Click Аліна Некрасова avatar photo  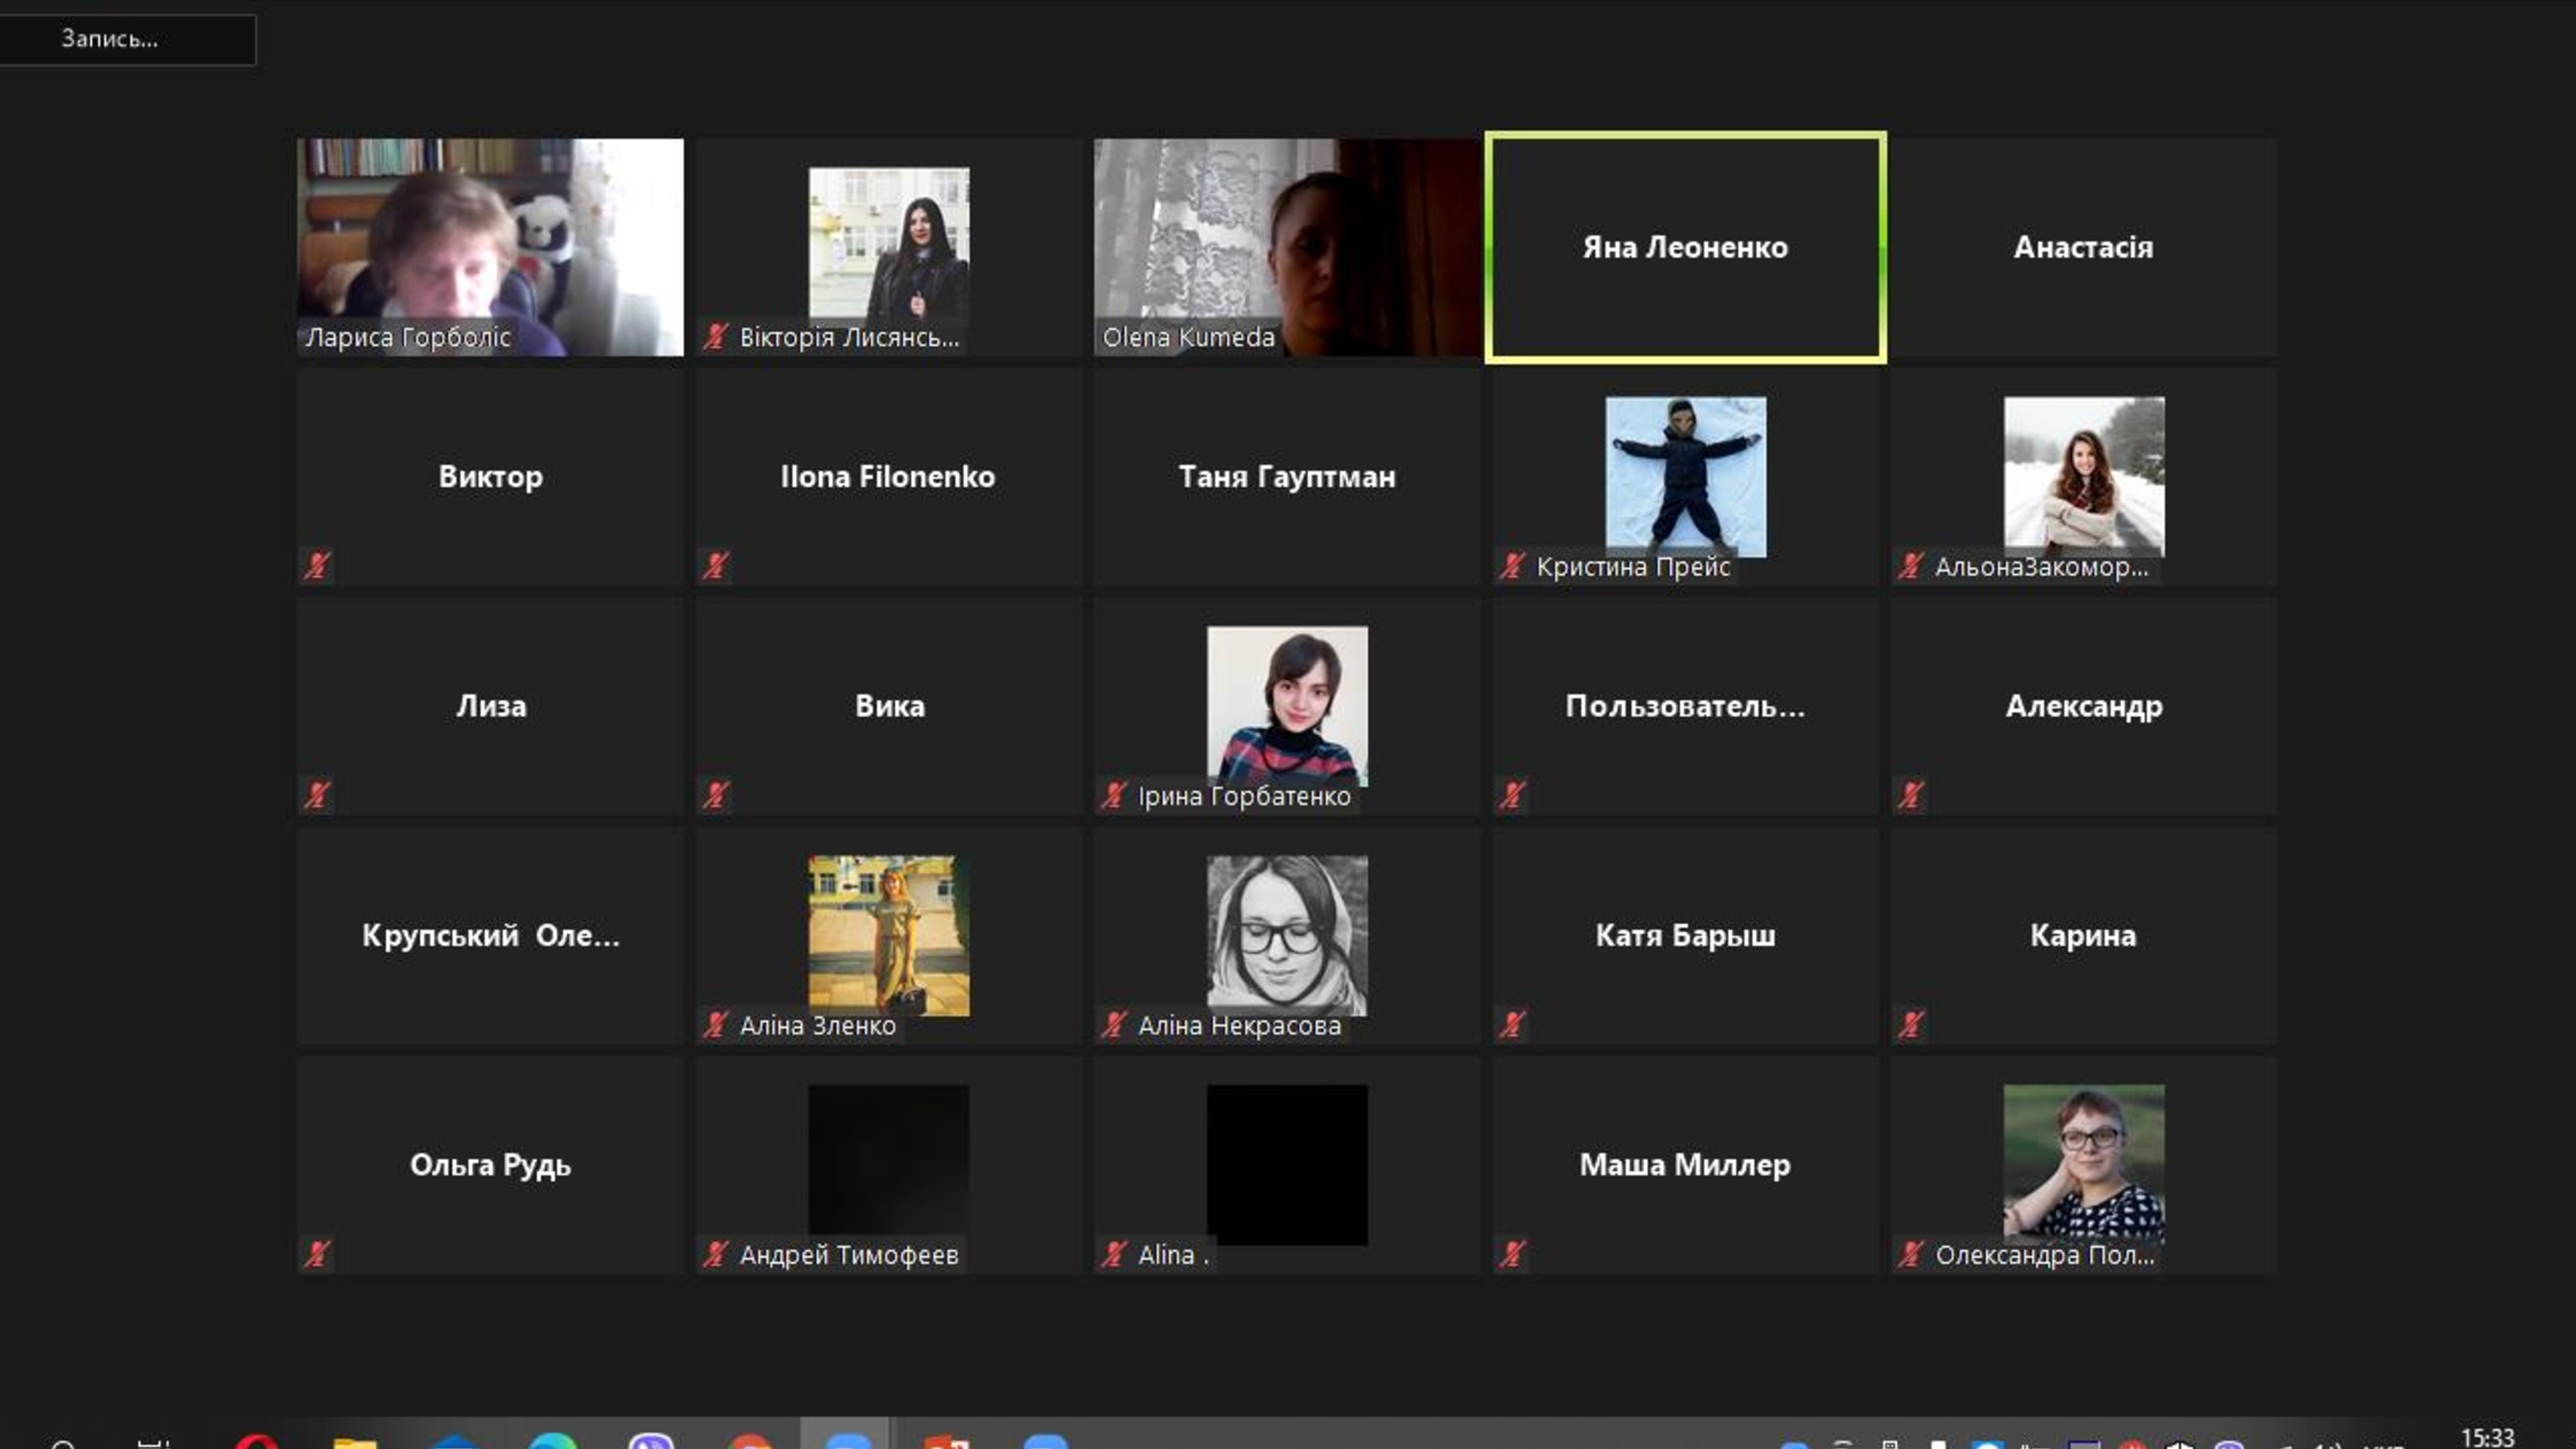tap(1287, 934)
